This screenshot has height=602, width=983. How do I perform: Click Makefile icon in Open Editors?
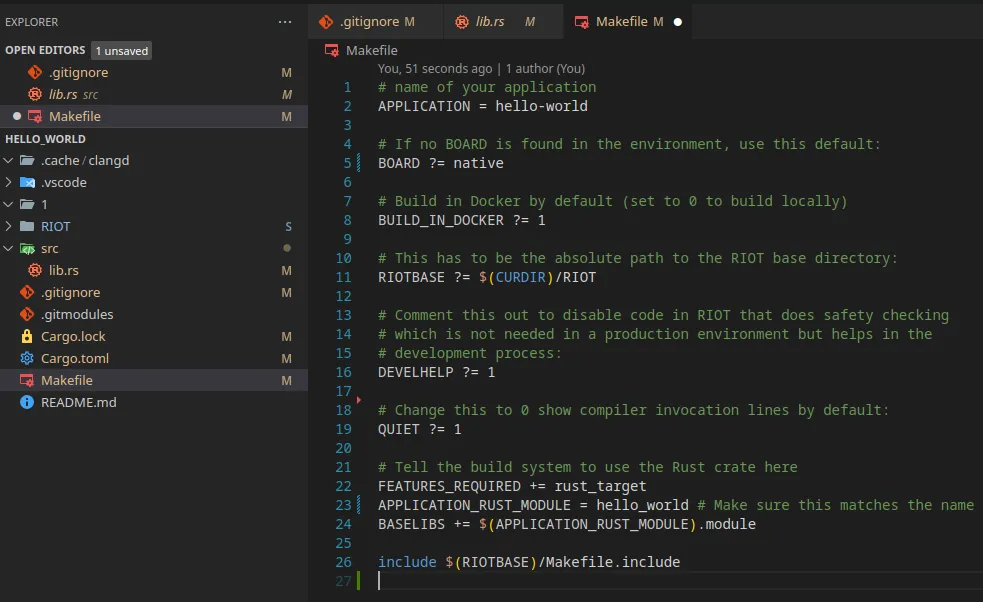tap(35, 117)
